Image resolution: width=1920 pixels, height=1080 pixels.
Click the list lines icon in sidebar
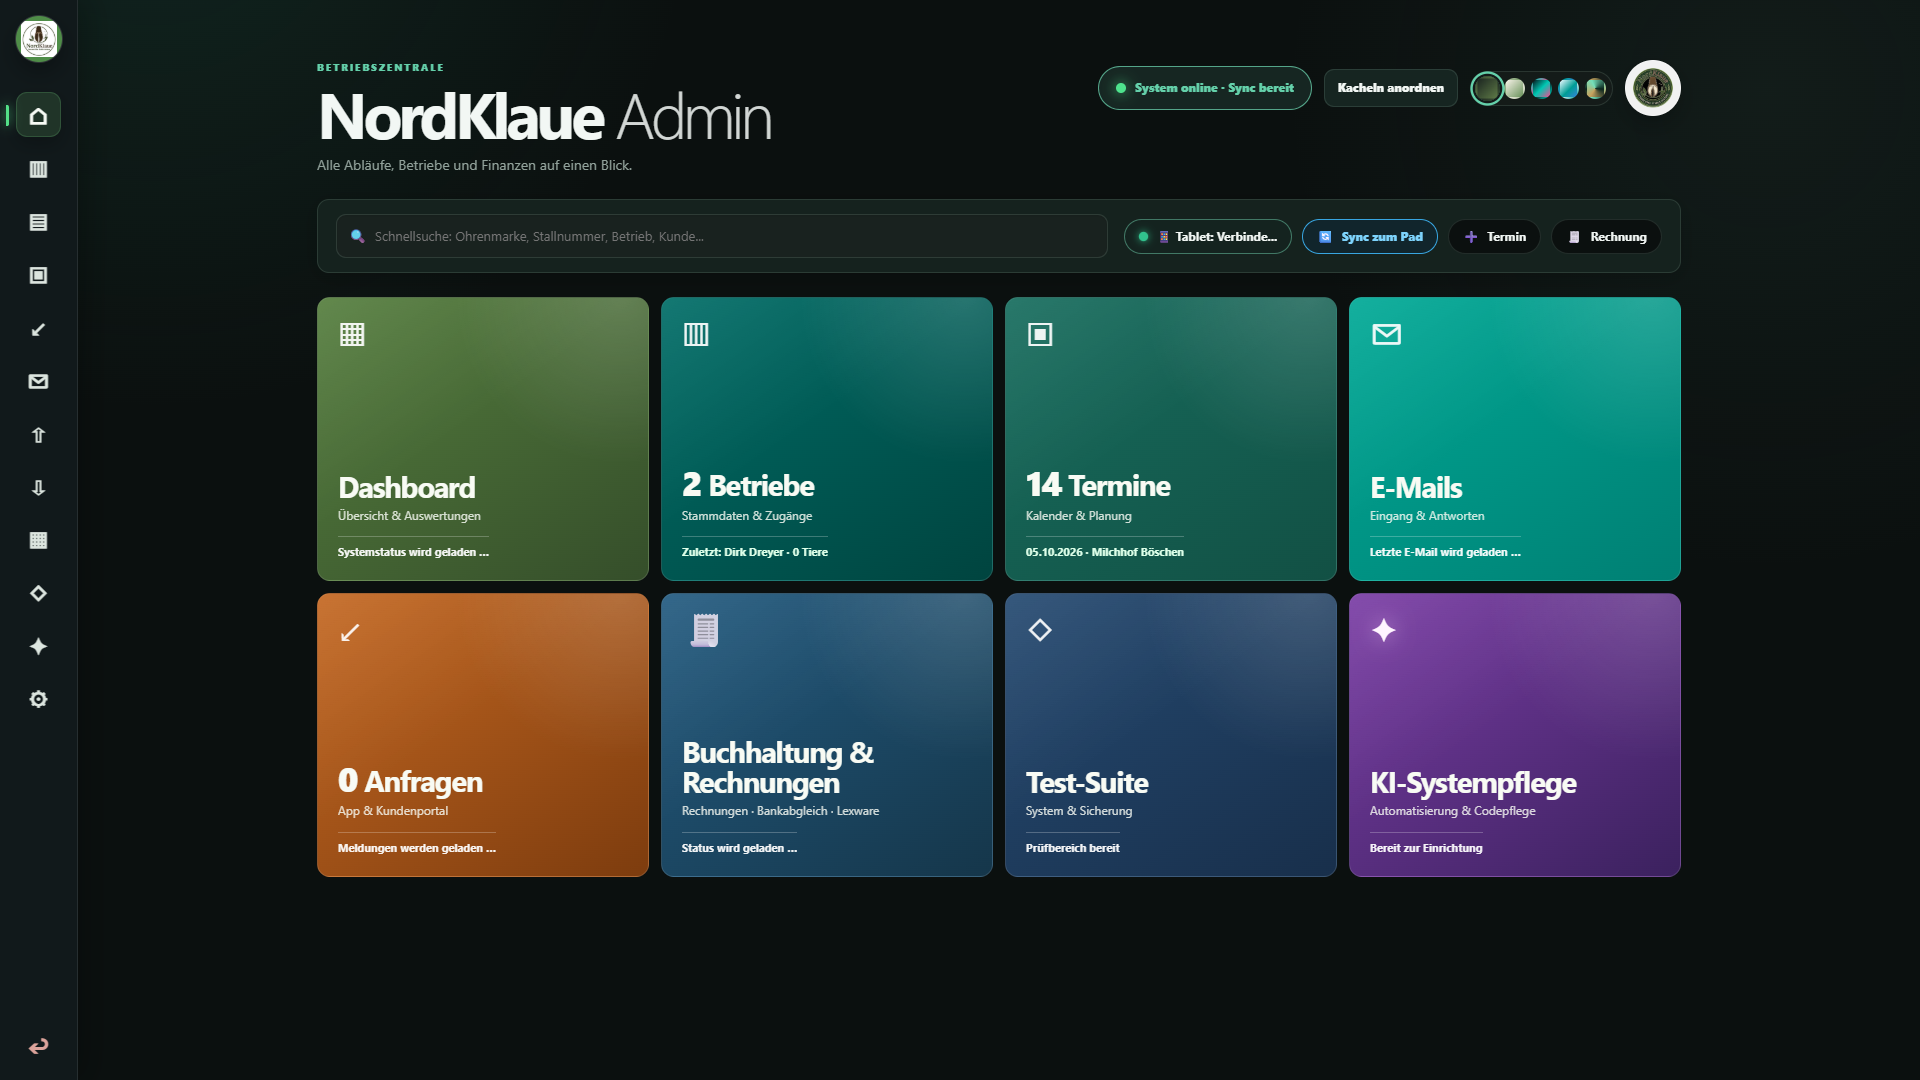click(38, 222)
